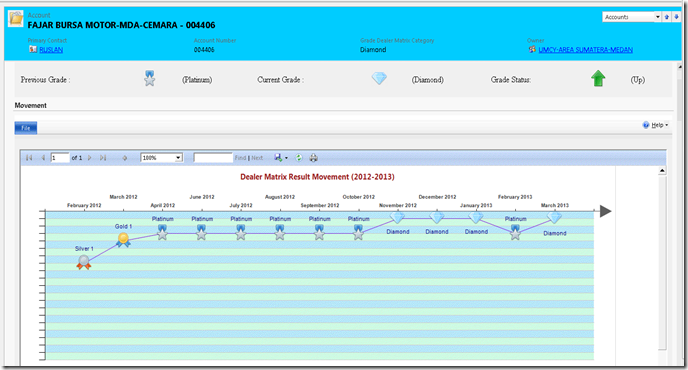Open the export format dropdown arrow
The image size is (688, 370).
tap(287, 158)
